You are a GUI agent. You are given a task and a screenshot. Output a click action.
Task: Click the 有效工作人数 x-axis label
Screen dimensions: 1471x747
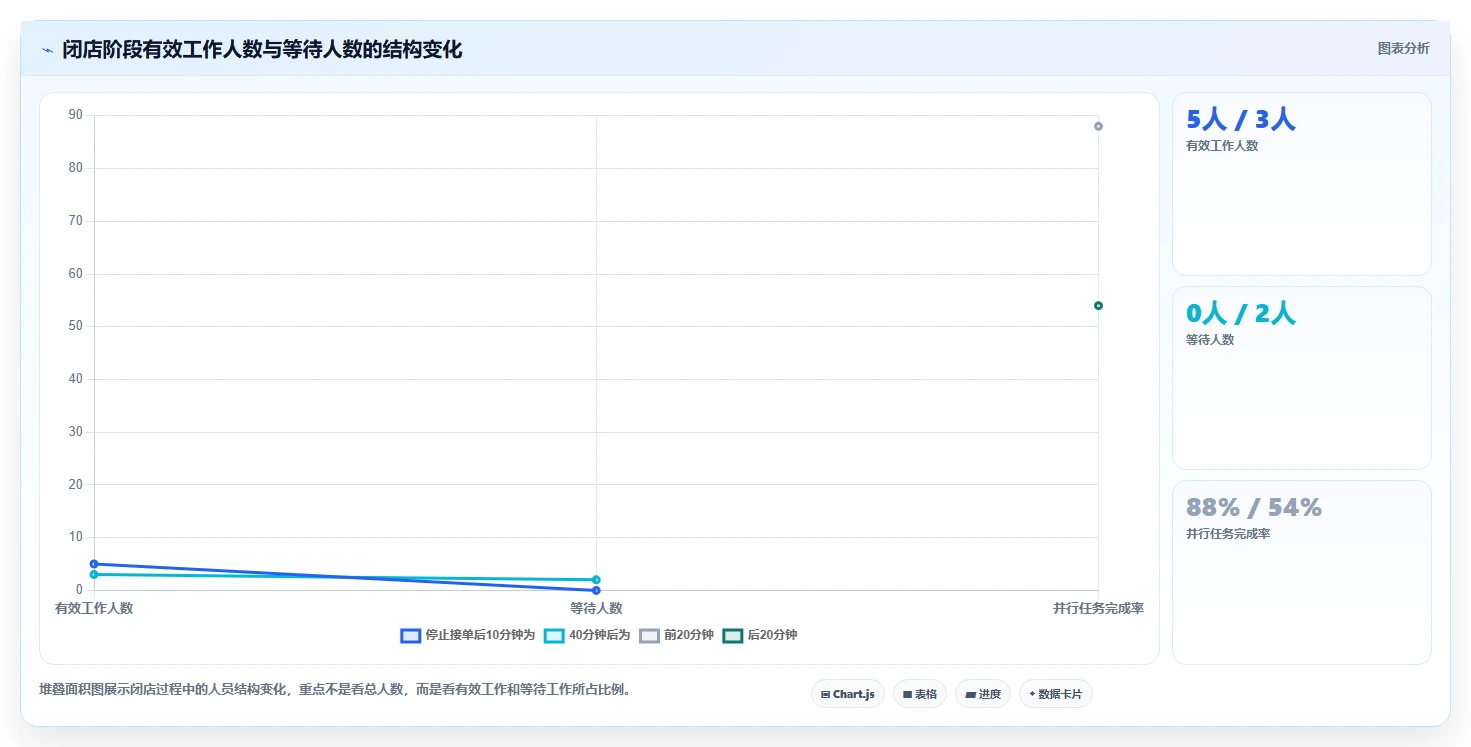(94, 608)
